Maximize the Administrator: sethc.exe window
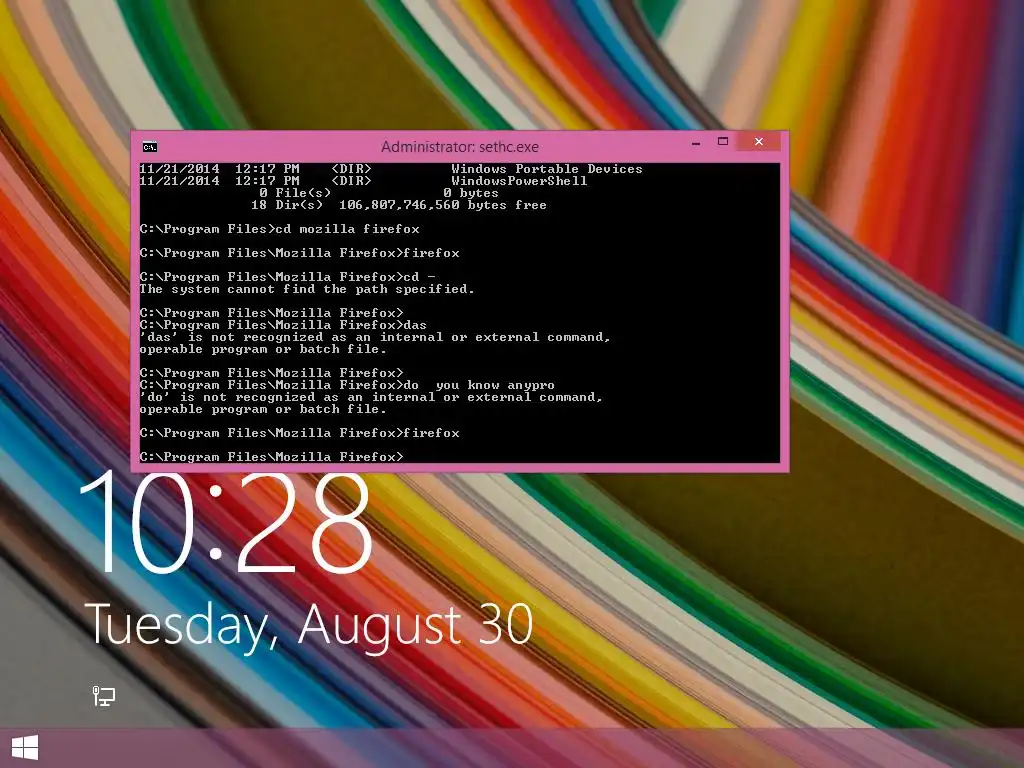The height and width of the screenshot is (768, 1024). (723, 142)
